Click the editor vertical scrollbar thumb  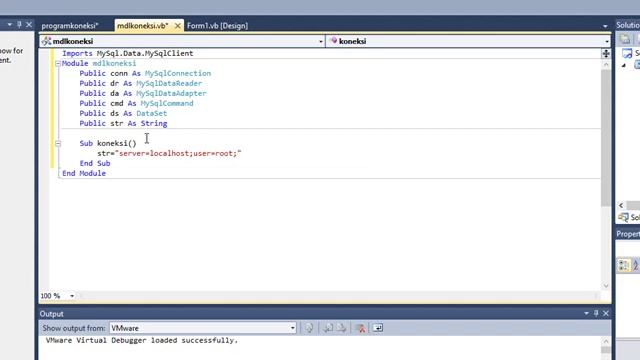click(606, 138)
